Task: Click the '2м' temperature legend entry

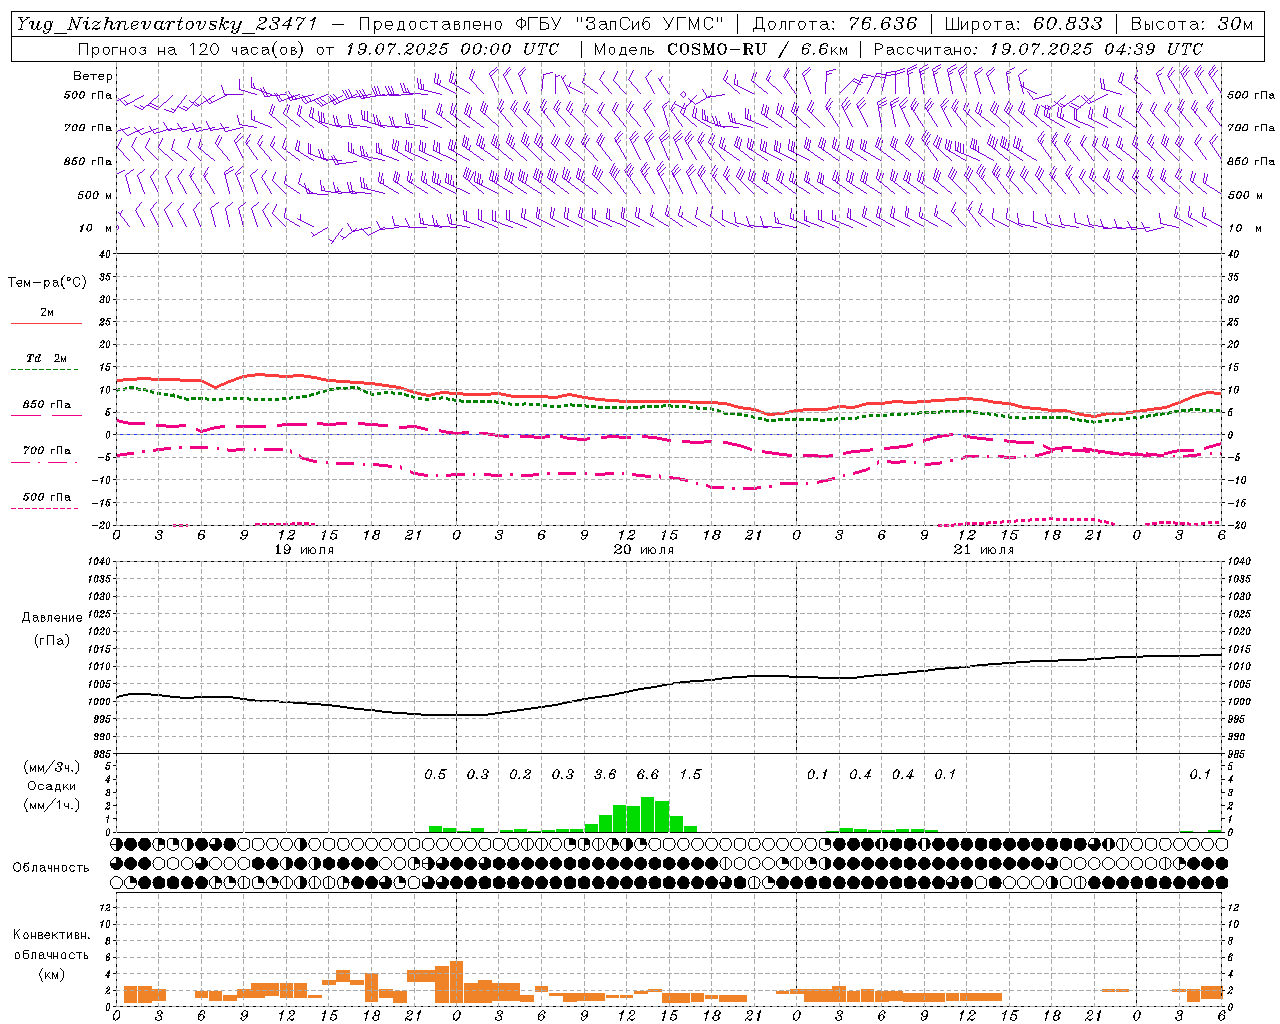Action: point(47,312)
